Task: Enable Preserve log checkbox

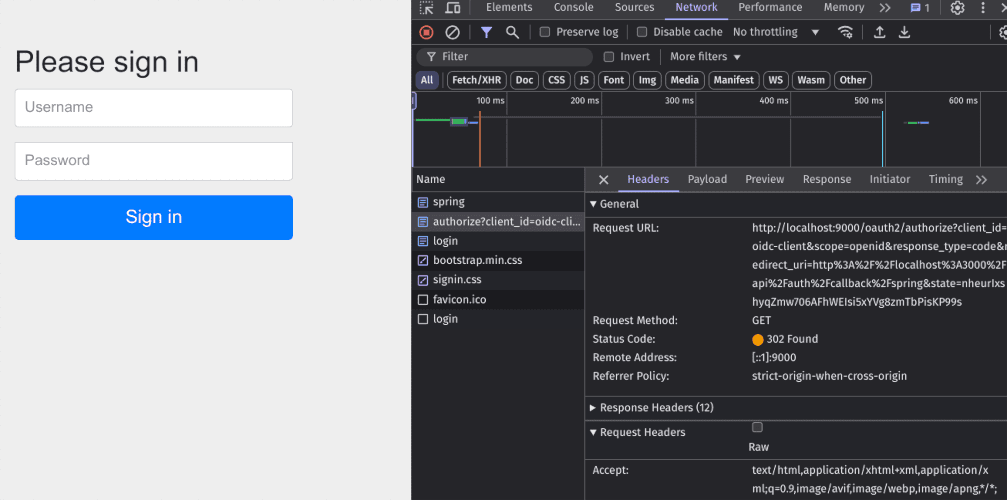Action: (545, 32)
